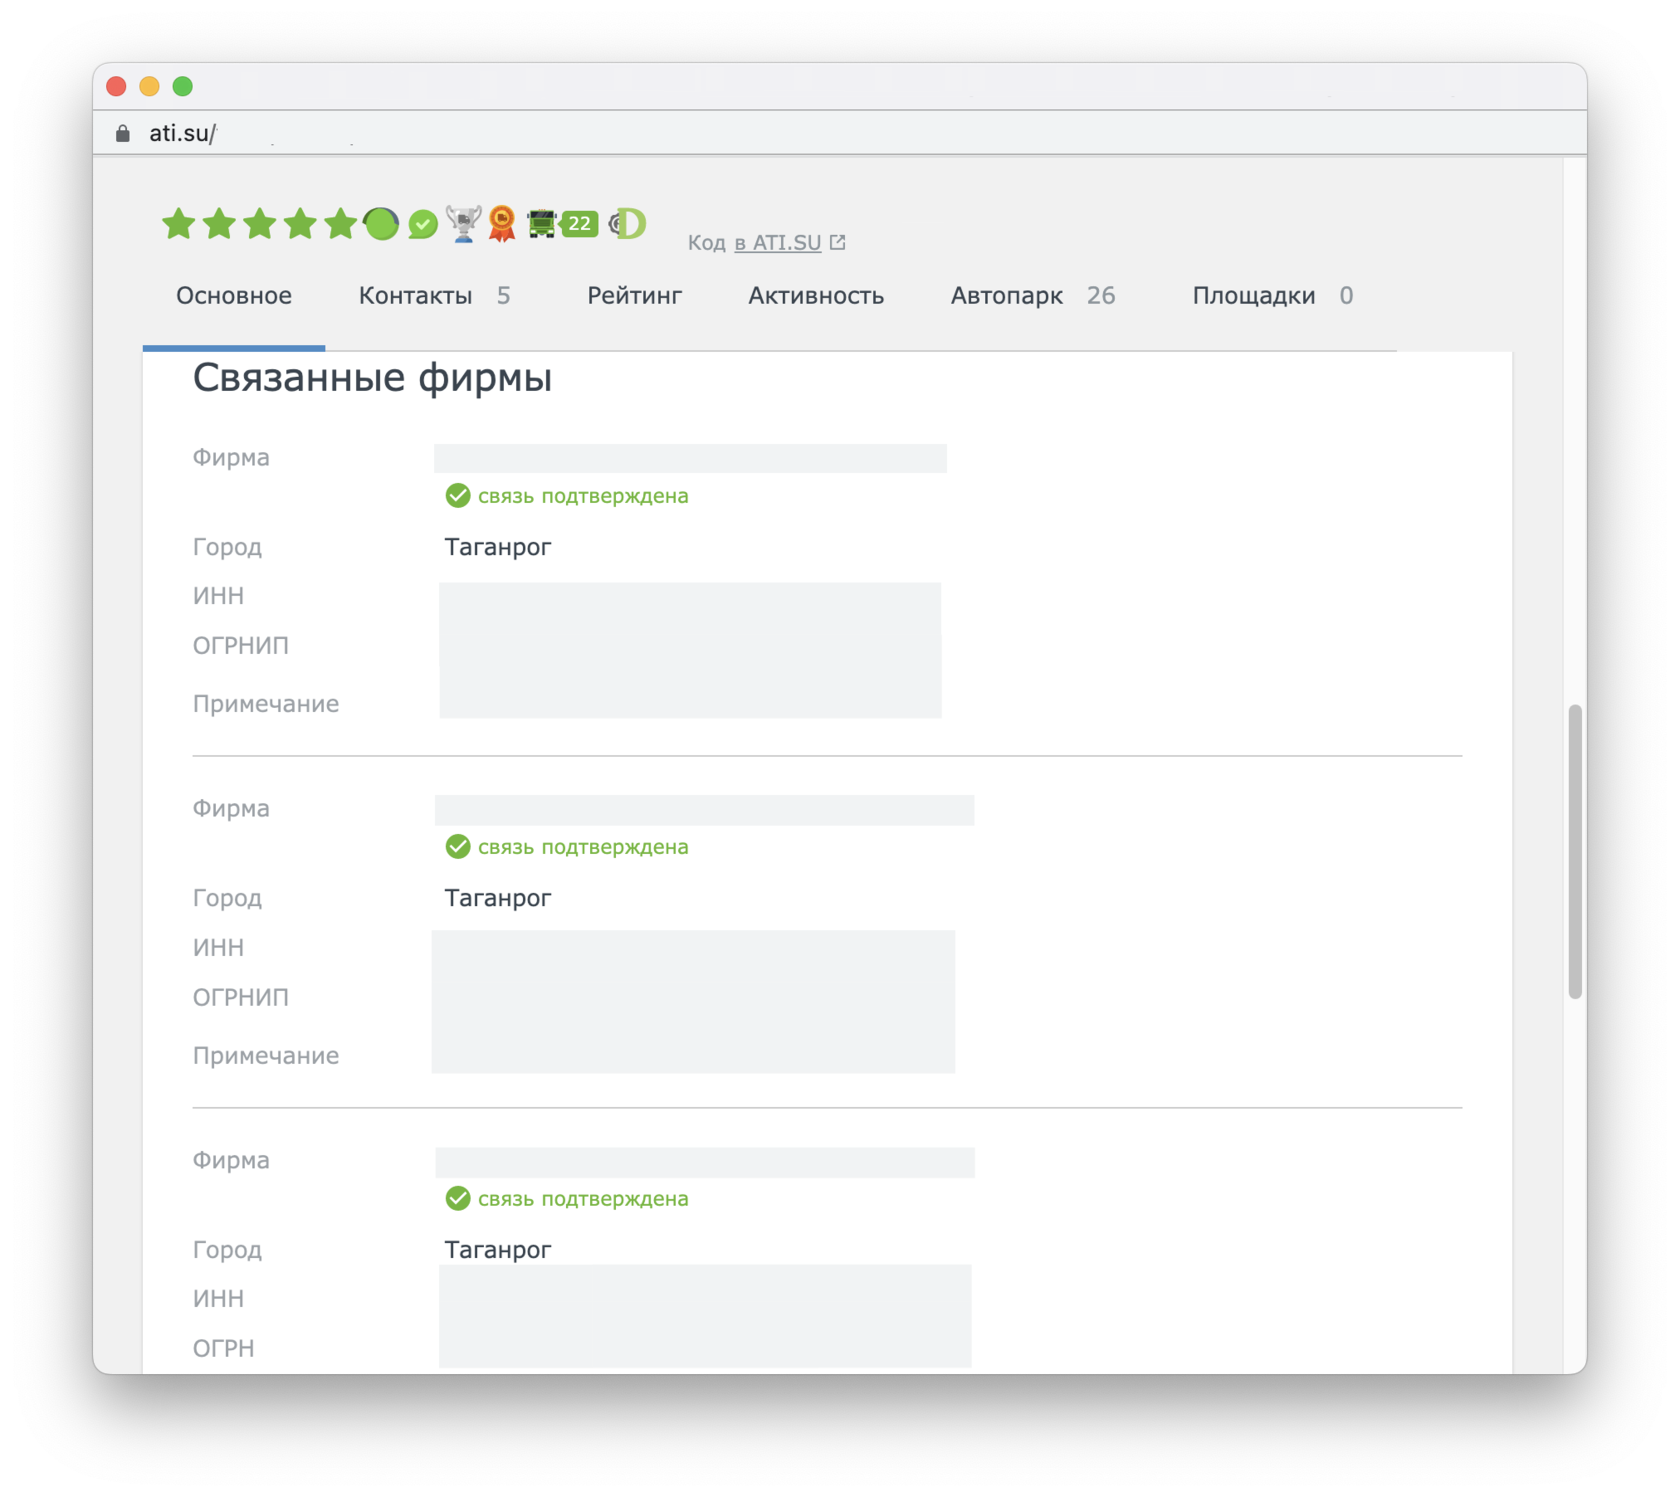Image resolution: width=1680 pixels, height=1497 pixels.
Task: Click the external link icon next to ATI.SU
Action: coord(838,242)
